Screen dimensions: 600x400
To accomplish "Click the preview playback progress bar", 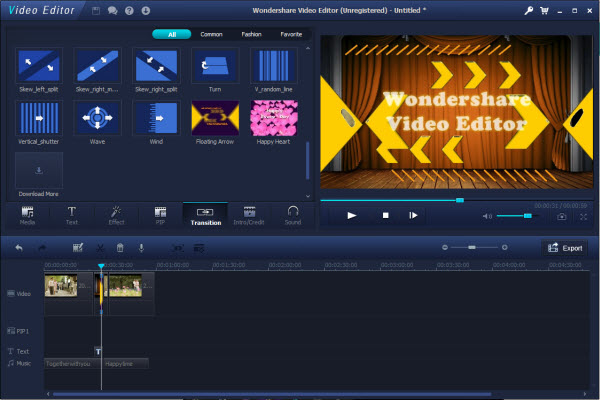I will 456,200.
